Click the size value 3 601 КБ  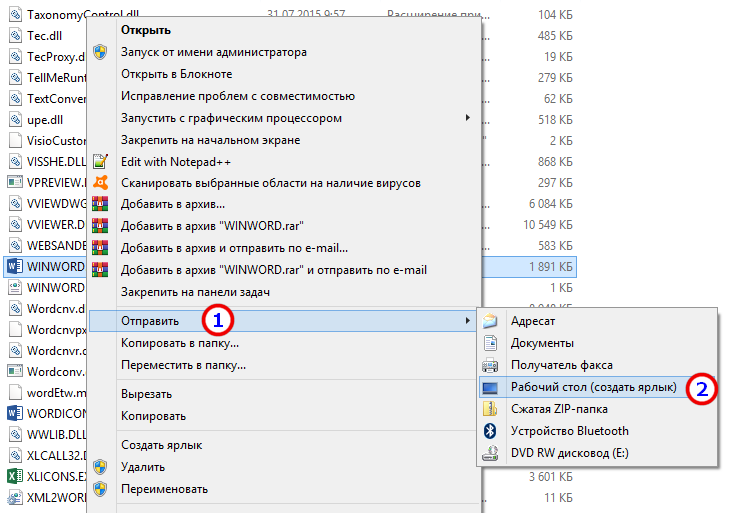click(x=550, y=477)
